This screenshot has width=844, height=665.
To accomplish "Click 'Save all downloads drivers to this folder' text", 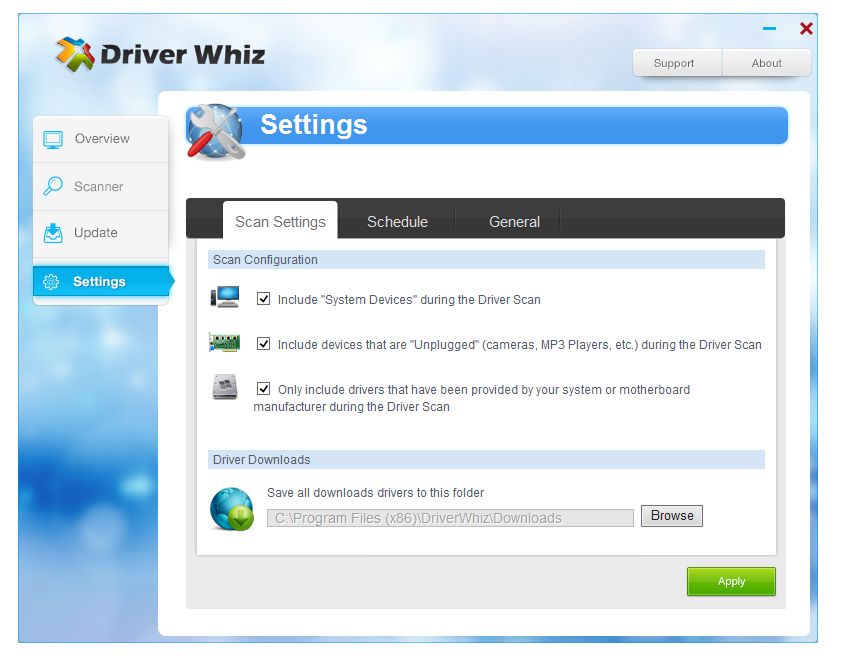I will pos(375,493).
